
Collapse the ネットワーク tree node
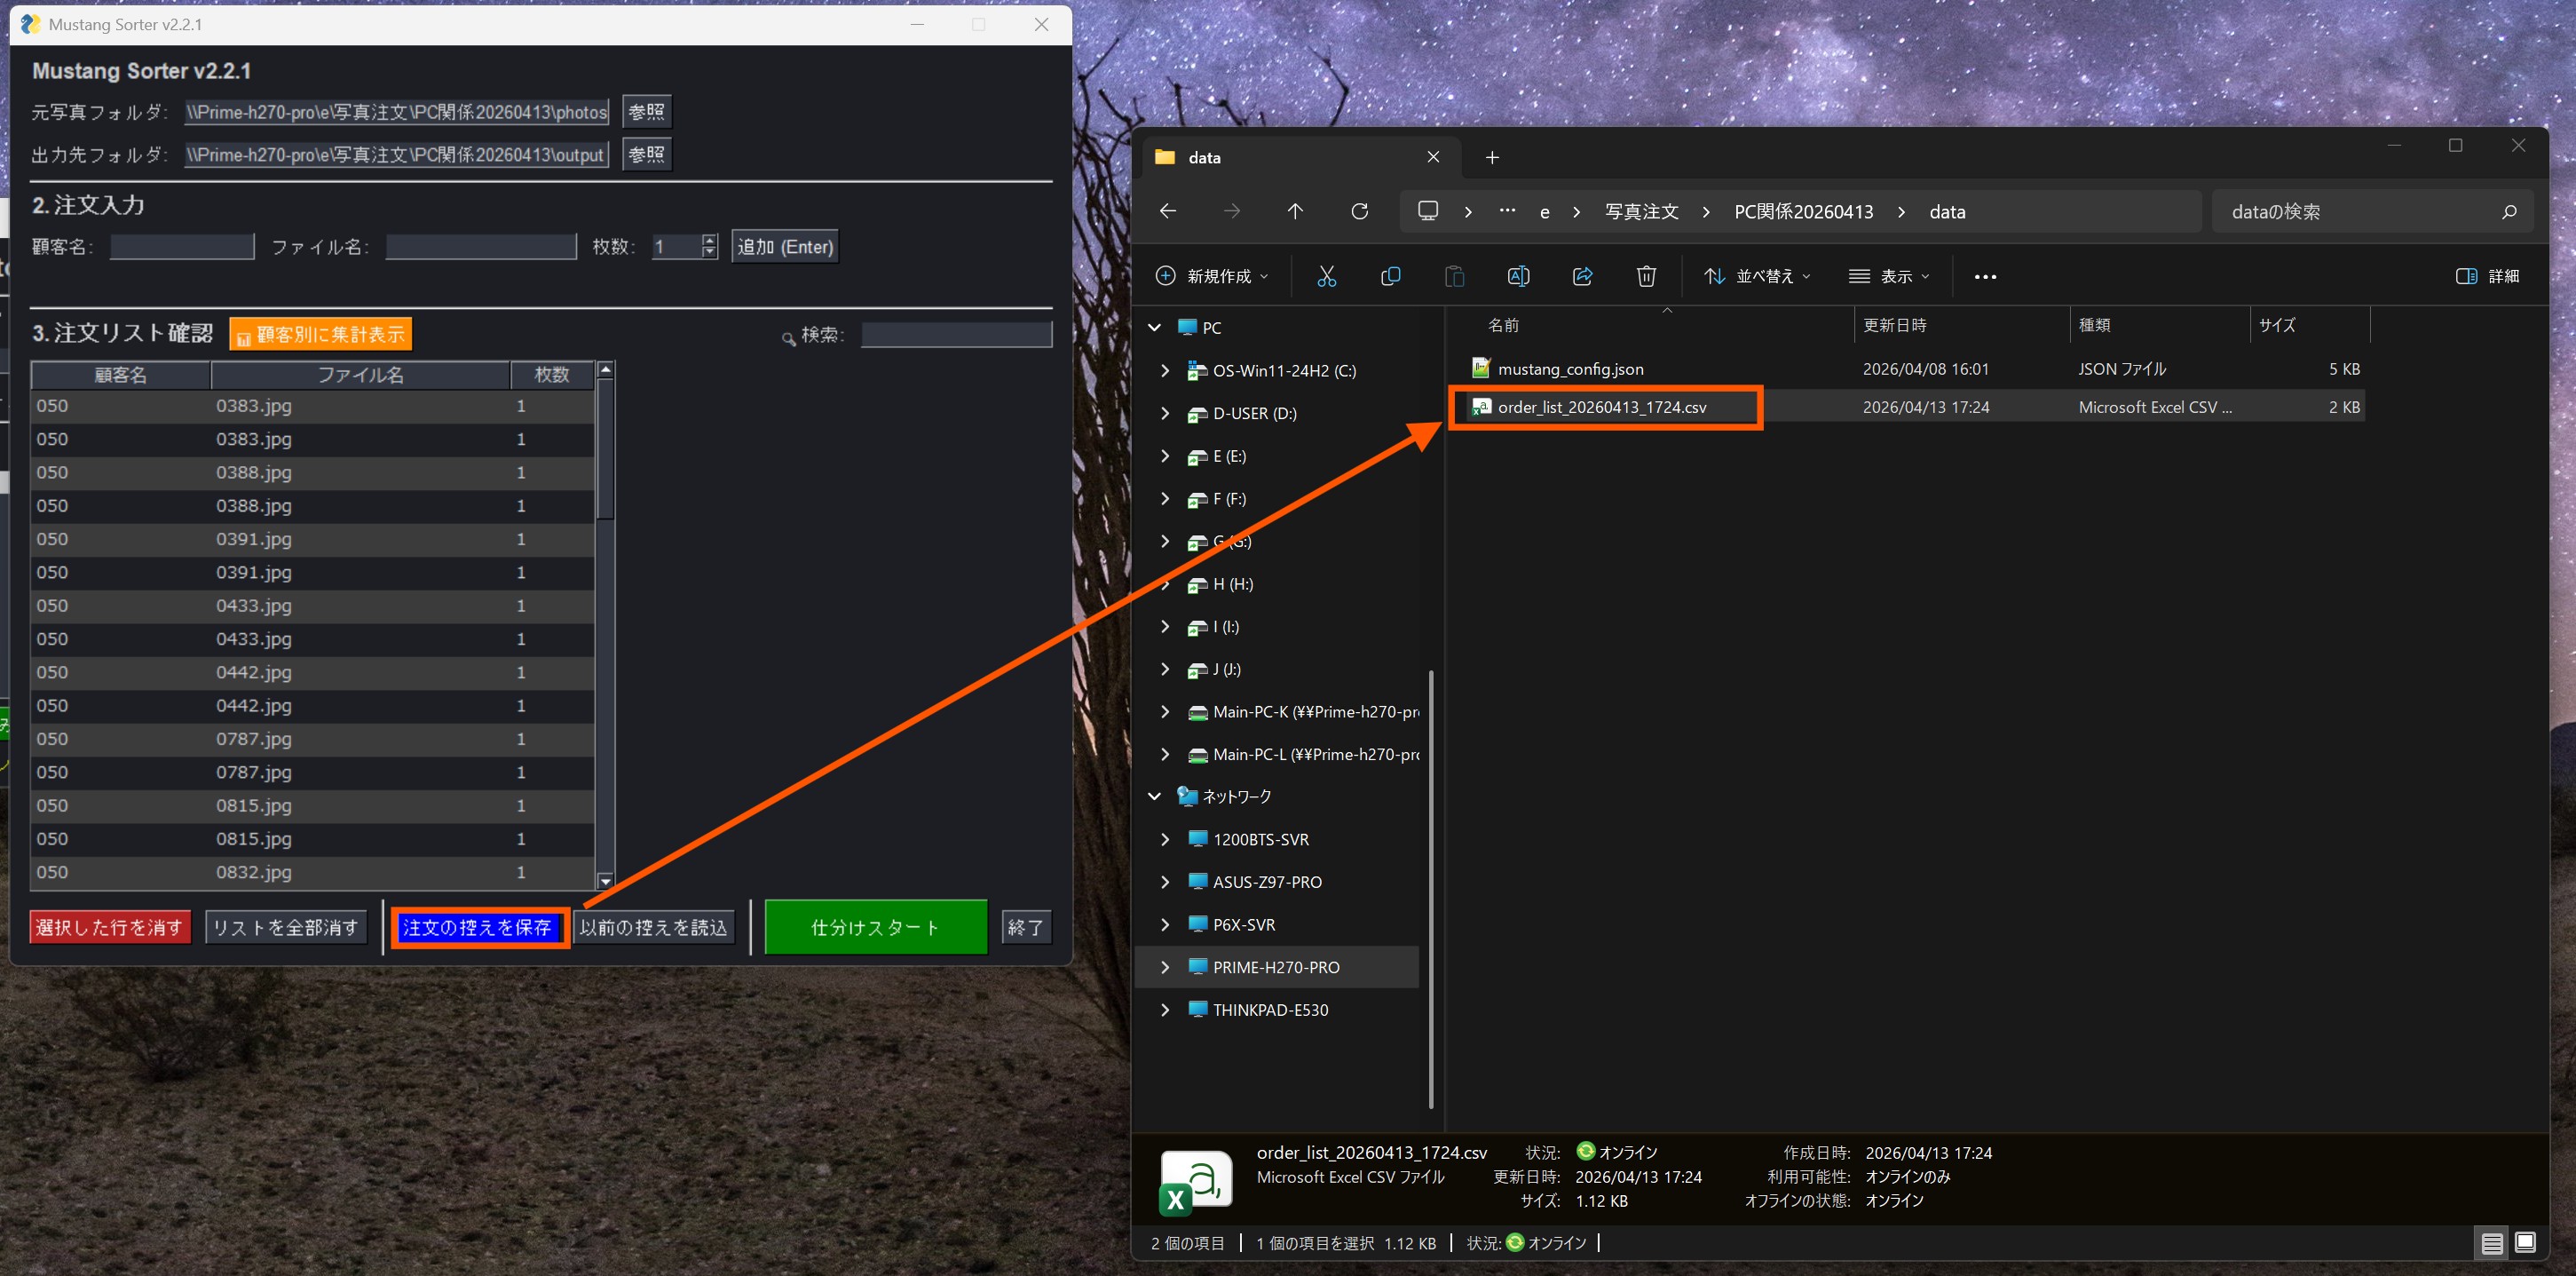pyautogui.click(x=1155, y=796)
